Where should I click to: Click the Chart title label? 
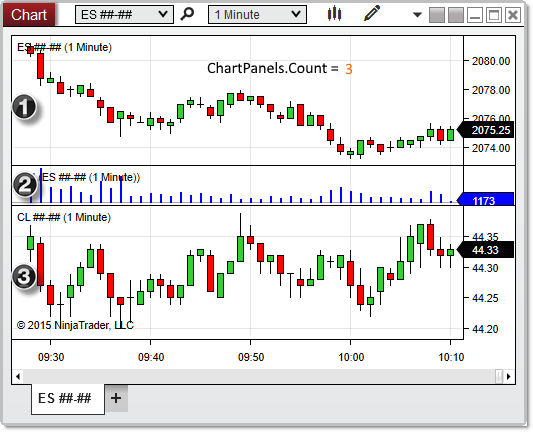[29, 15]
